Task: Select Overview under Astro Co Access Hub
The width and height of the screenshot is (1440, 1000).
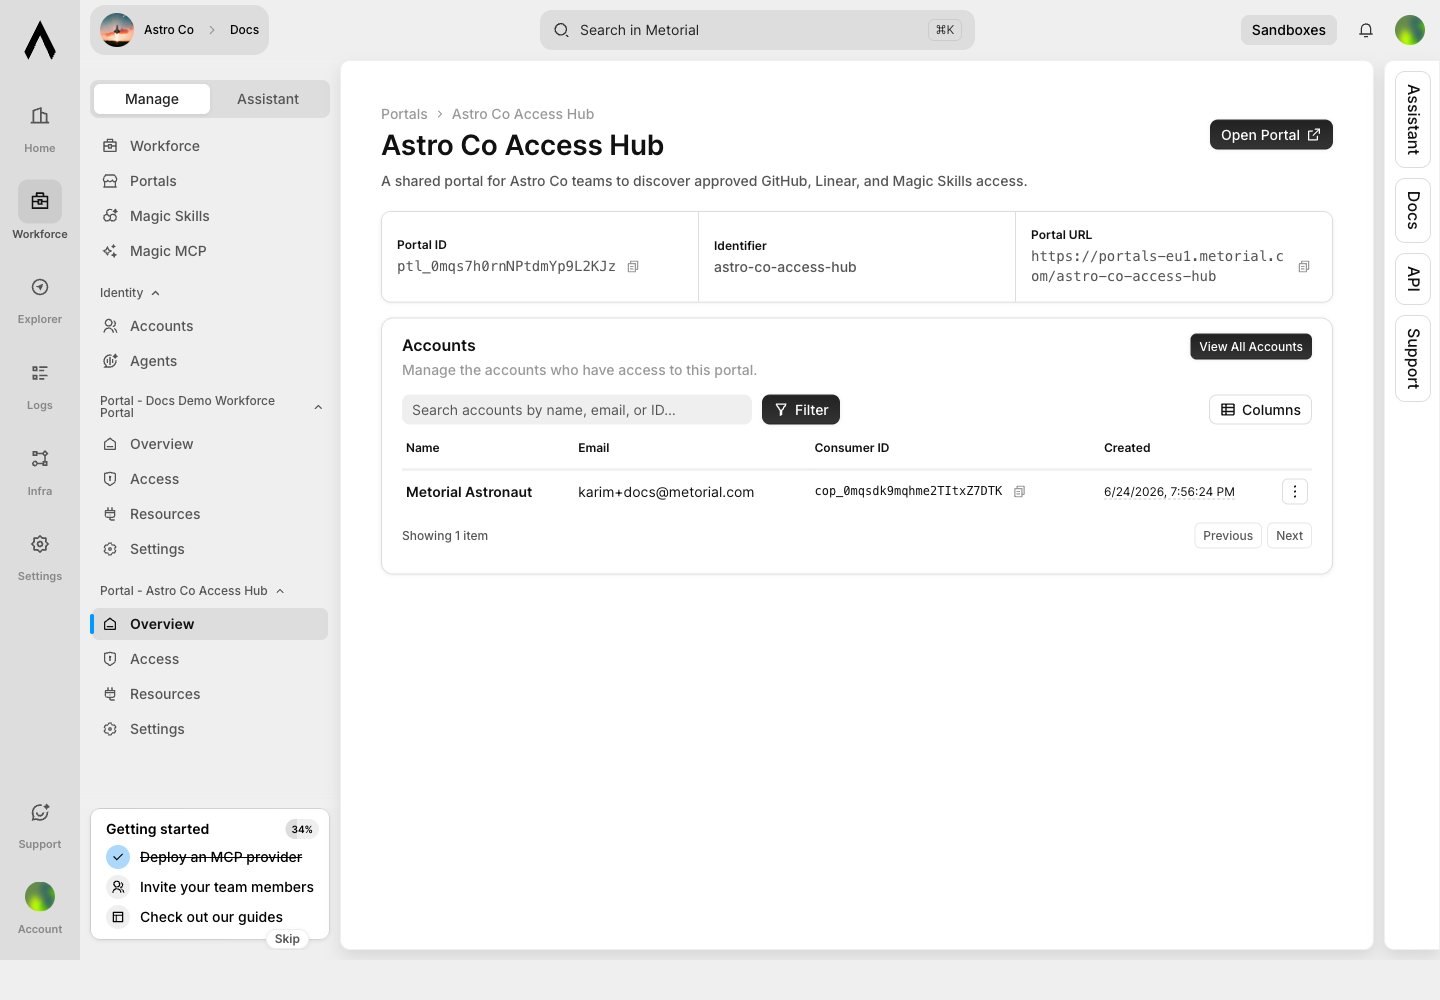Action: 209,624
